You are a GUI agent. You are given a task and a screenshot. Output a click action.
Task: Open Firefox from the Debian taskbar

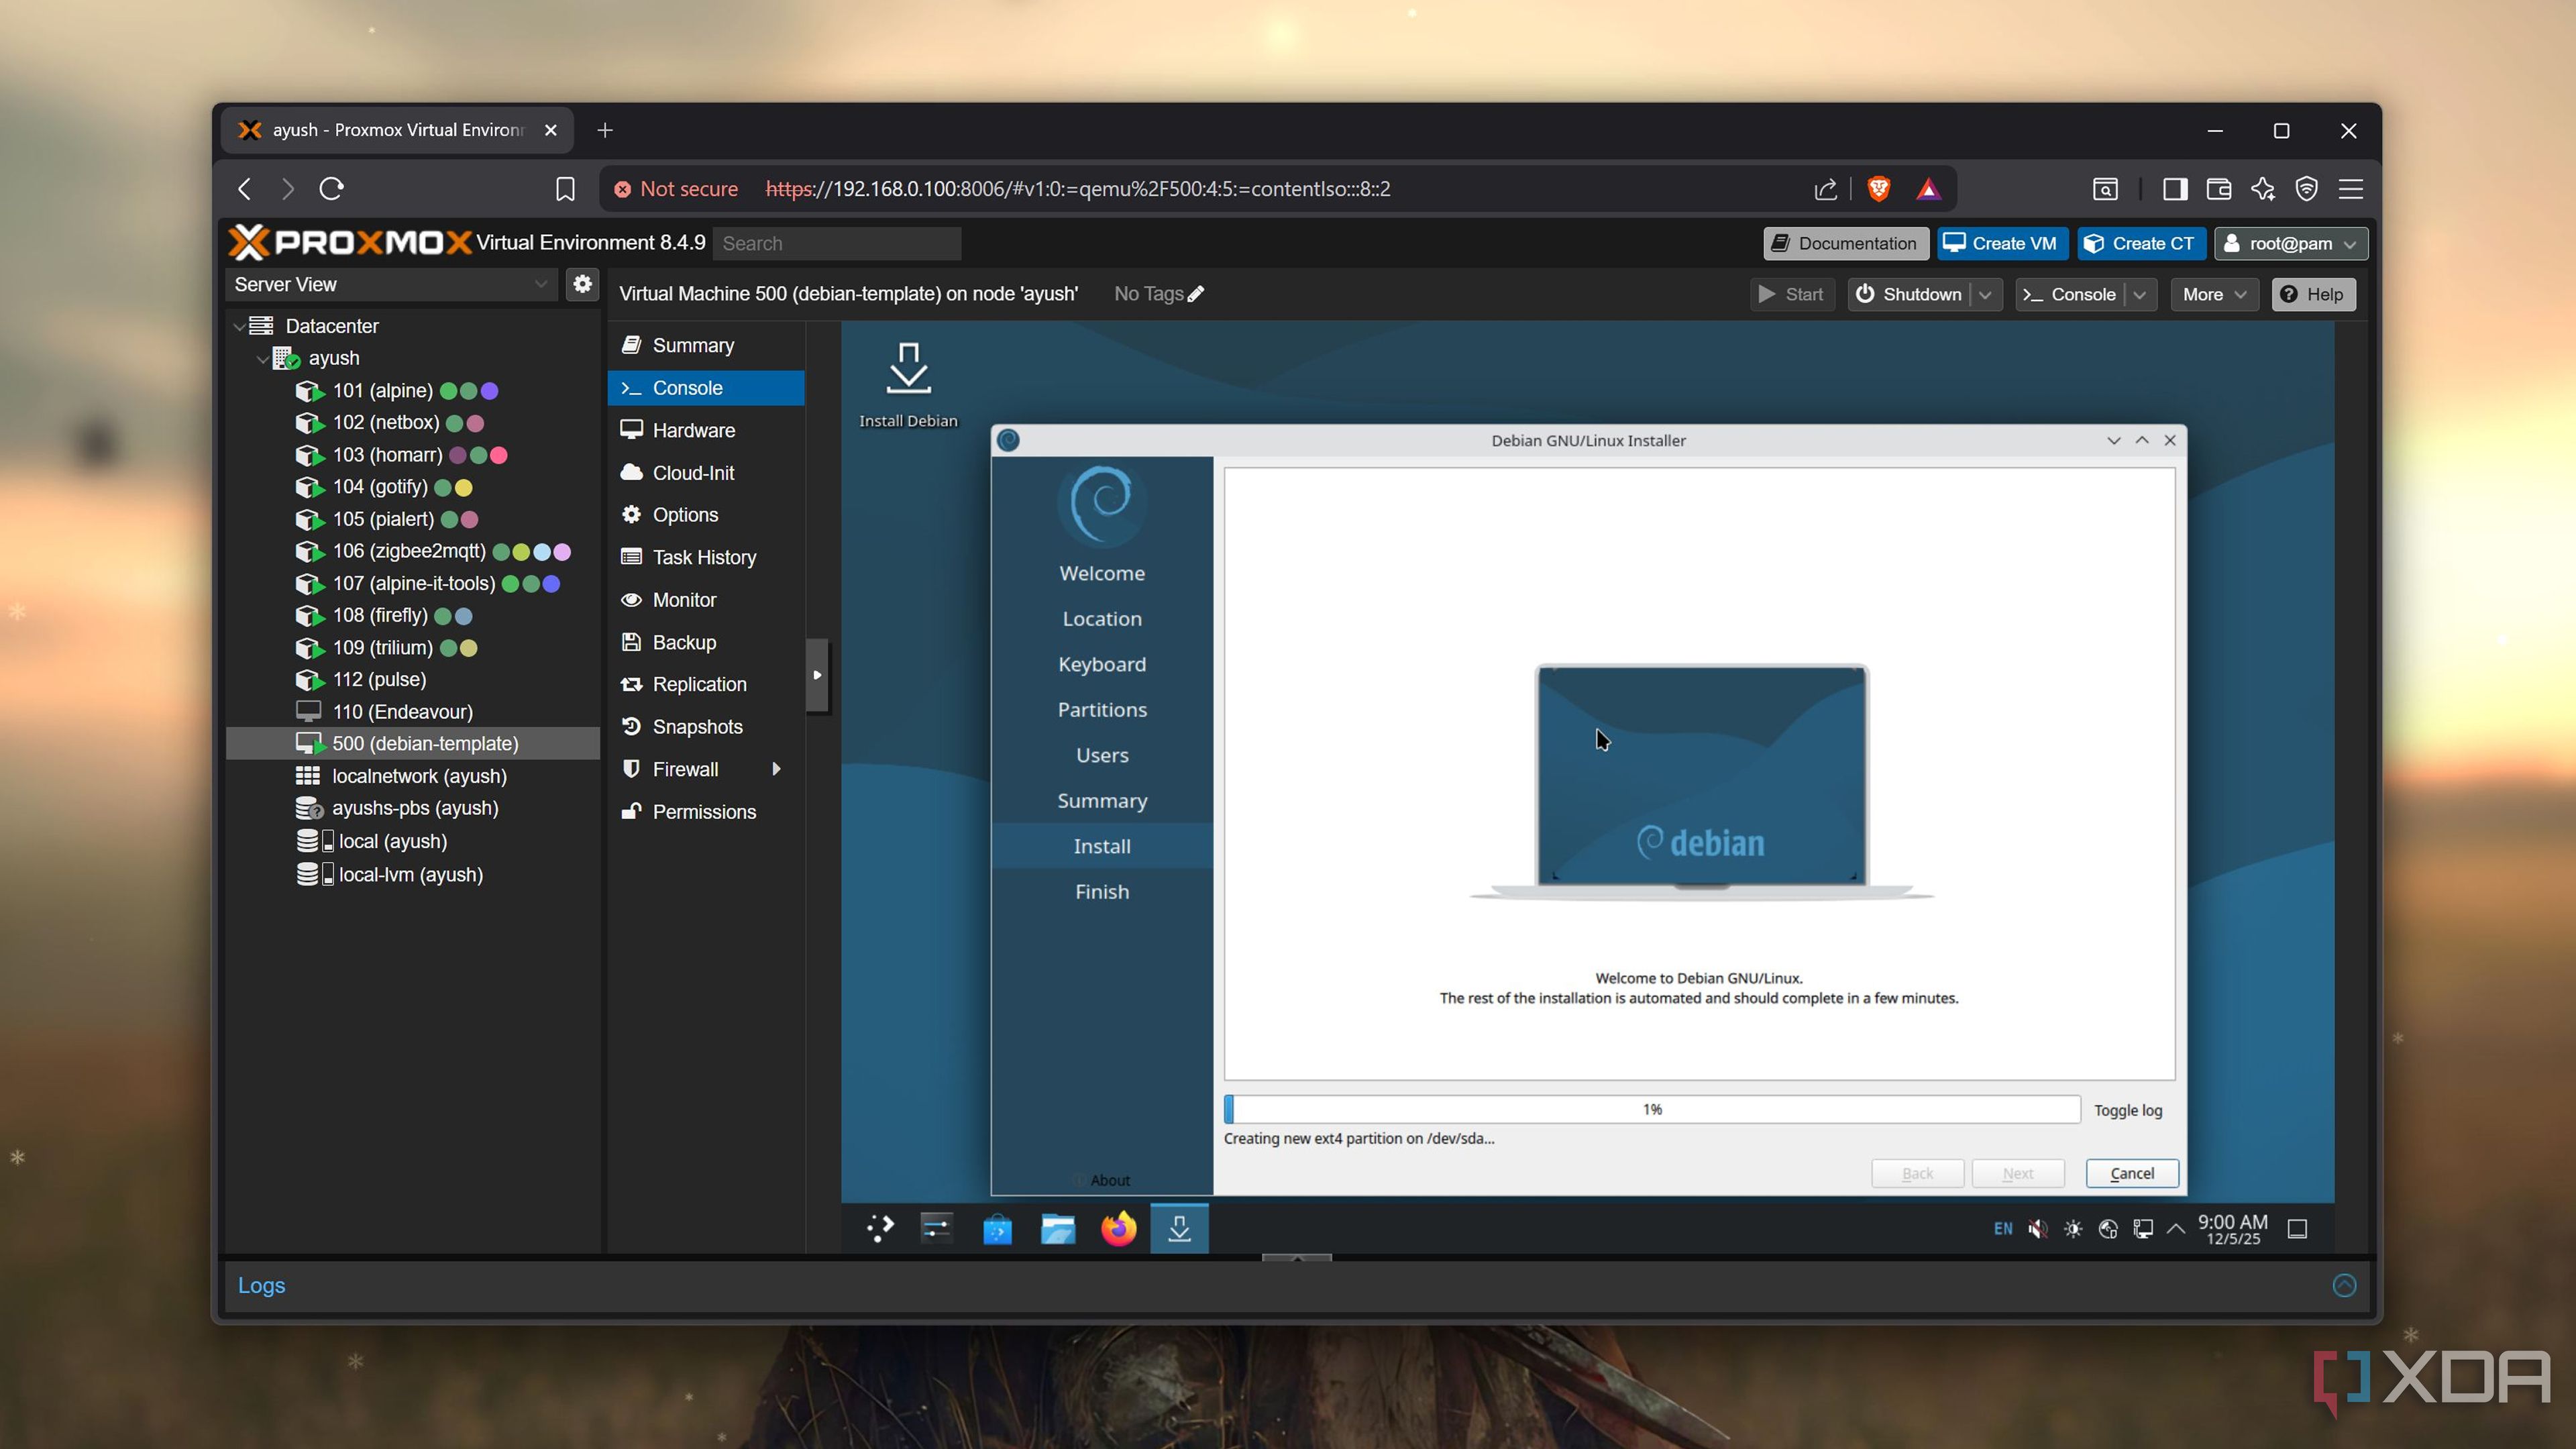[x=1118, y=1228]
